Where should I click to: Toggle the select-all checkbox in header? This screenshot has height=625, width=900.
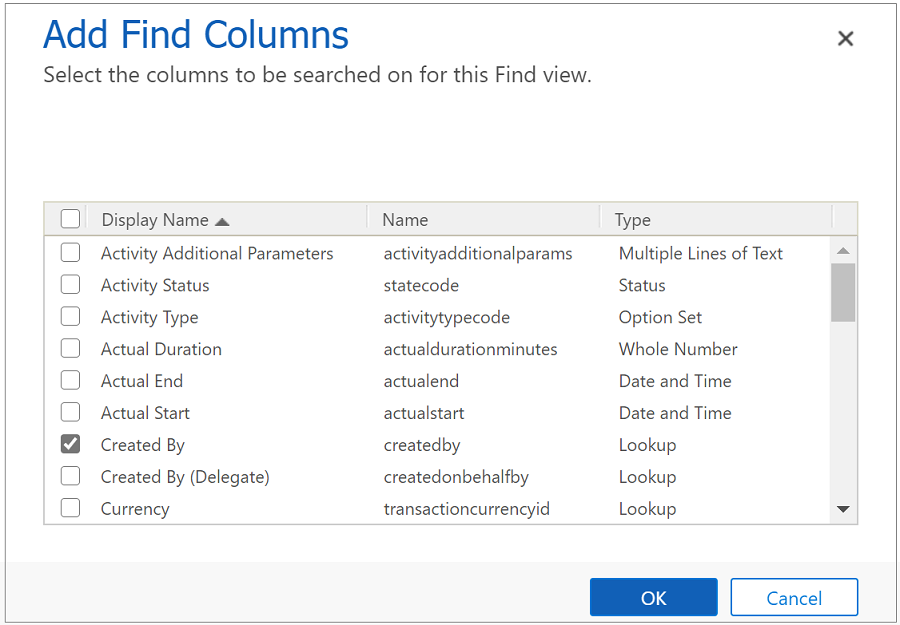[71, 219]
